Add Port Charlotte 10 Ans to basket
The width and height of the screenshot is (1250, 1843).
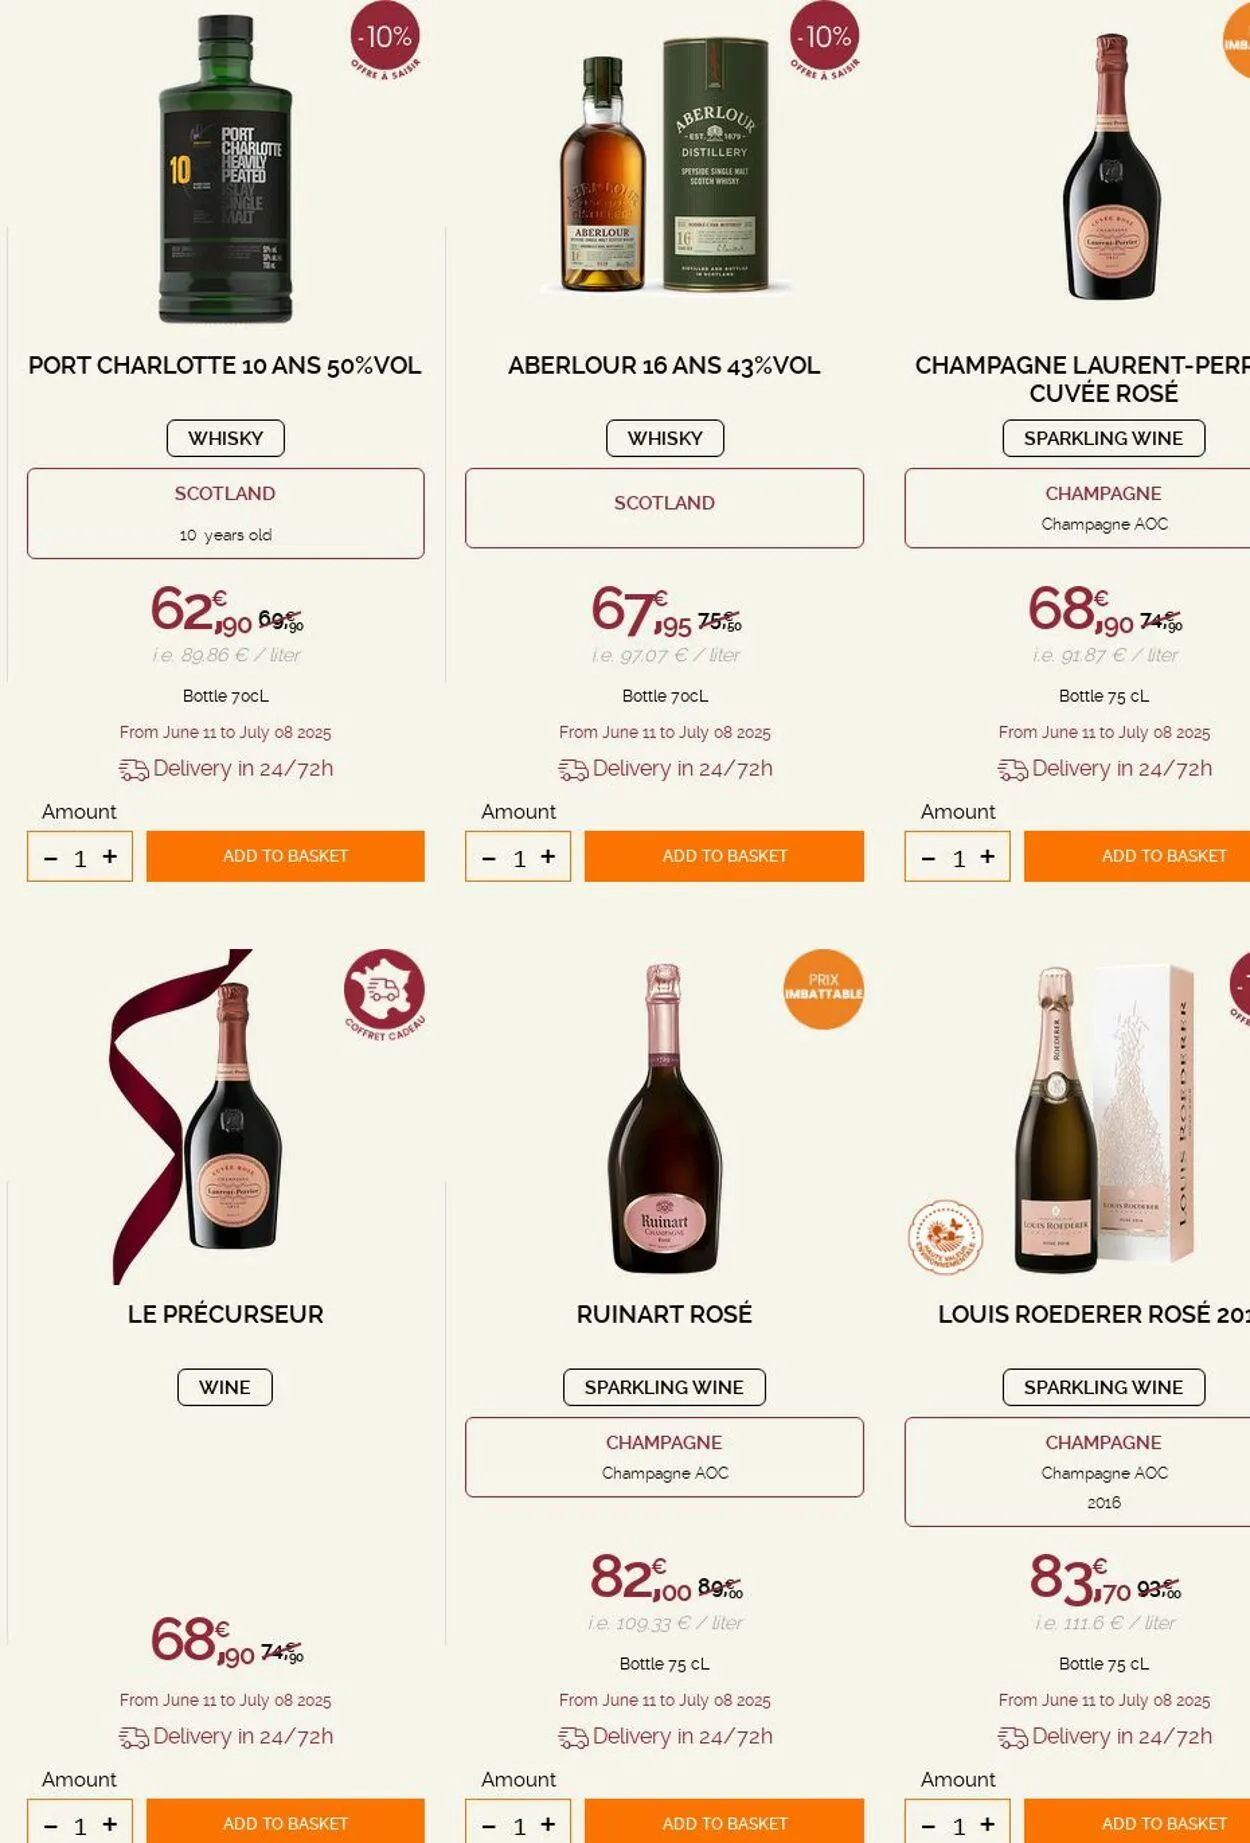pyautogui.click(x=285, y=856)
